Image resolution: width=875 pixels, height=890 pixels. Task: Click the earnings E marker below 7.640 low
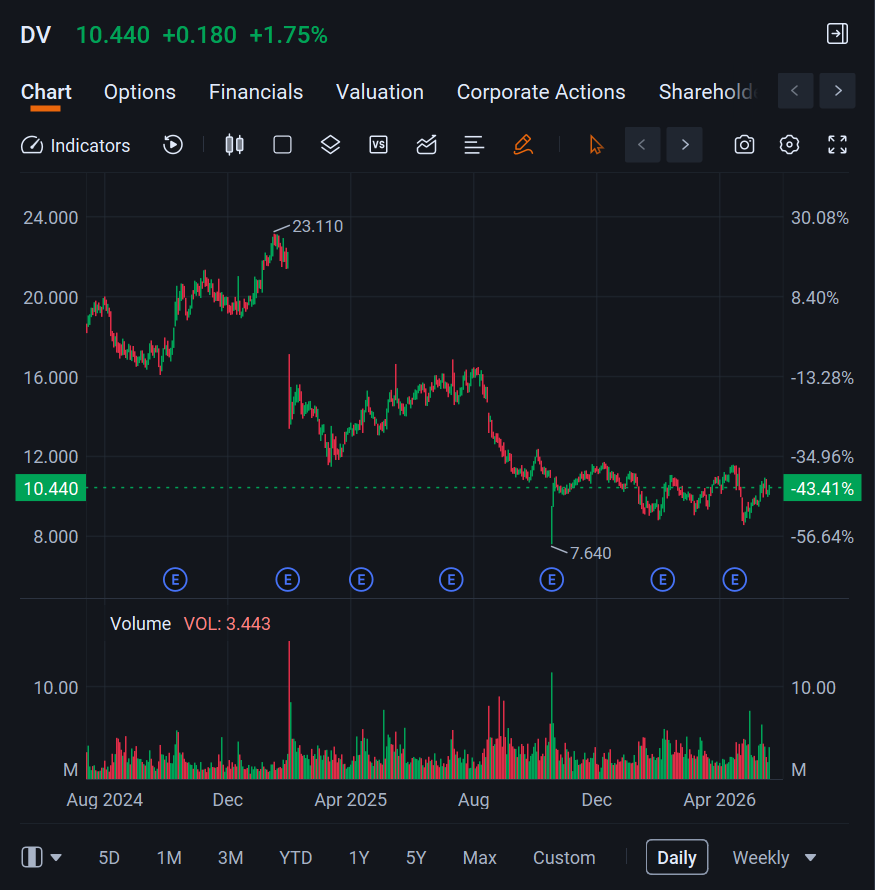(x=552, y=580)
